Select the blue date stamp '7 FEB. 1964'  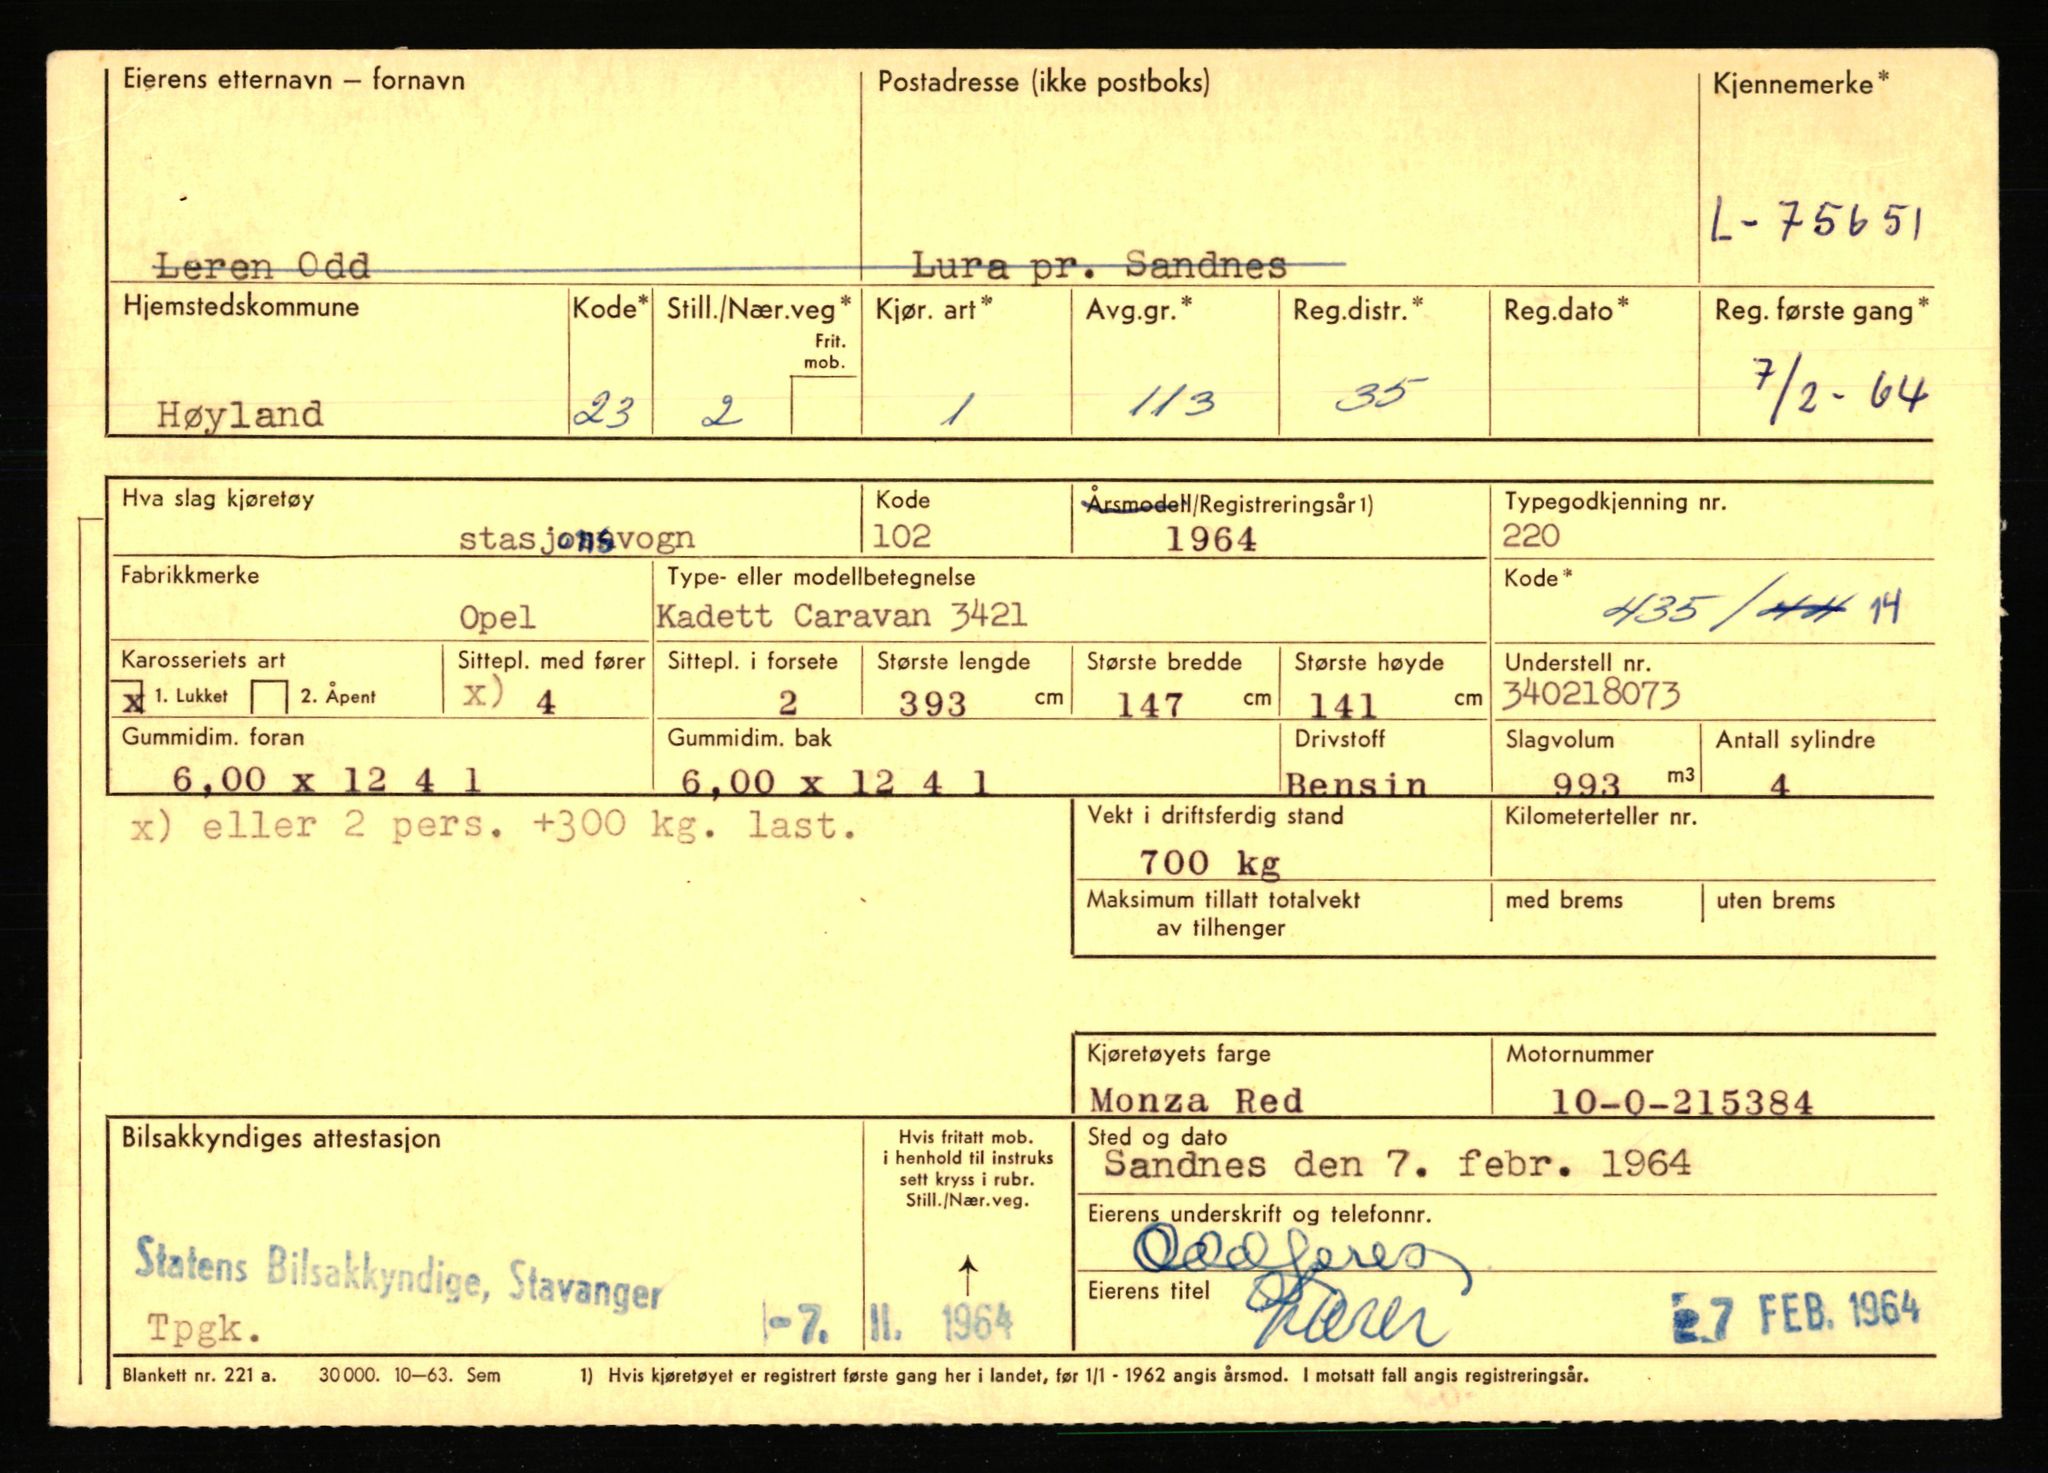(x=1797, y=1314)
